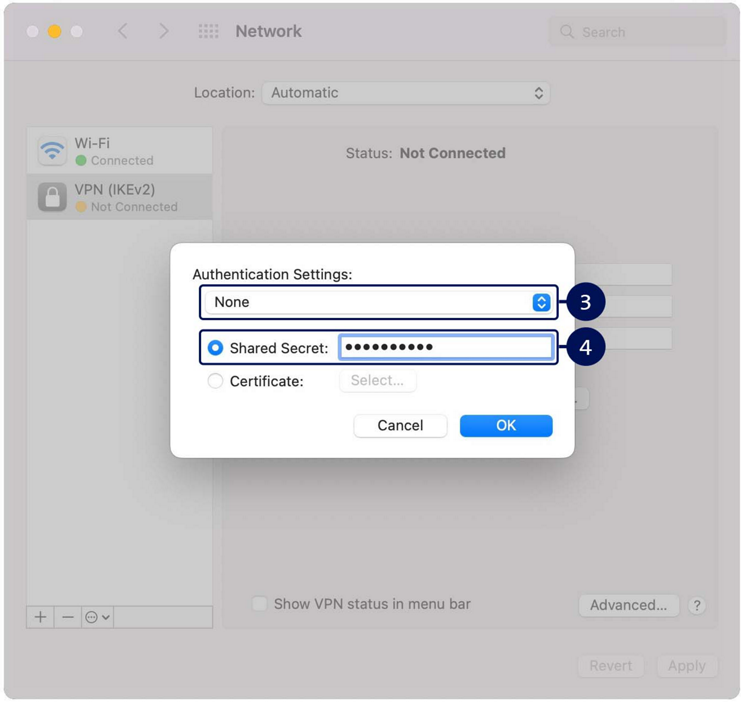Click the Search field
The height and width of the screenshot is (702, 744).
[x=637, y=32]
